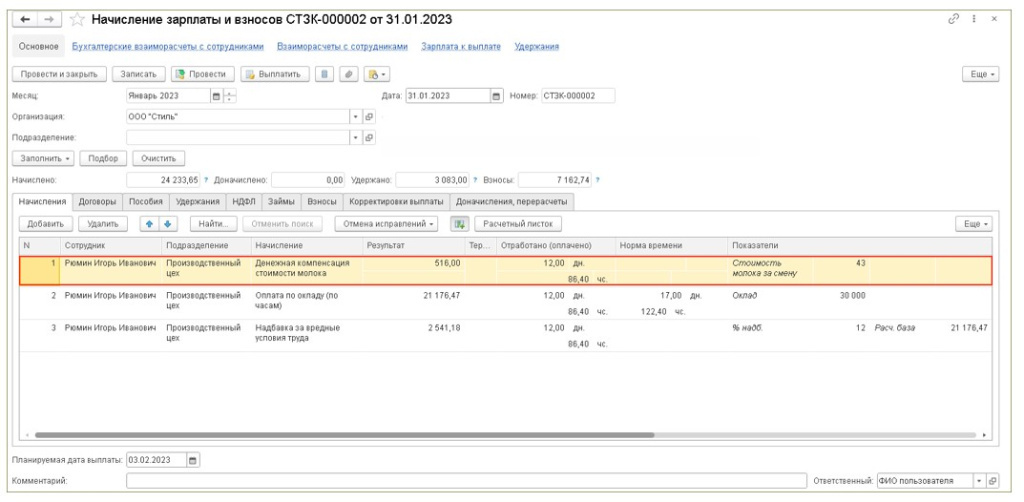
Task: Show the help hint next to Начислено
Action: (x=206, y=180)
